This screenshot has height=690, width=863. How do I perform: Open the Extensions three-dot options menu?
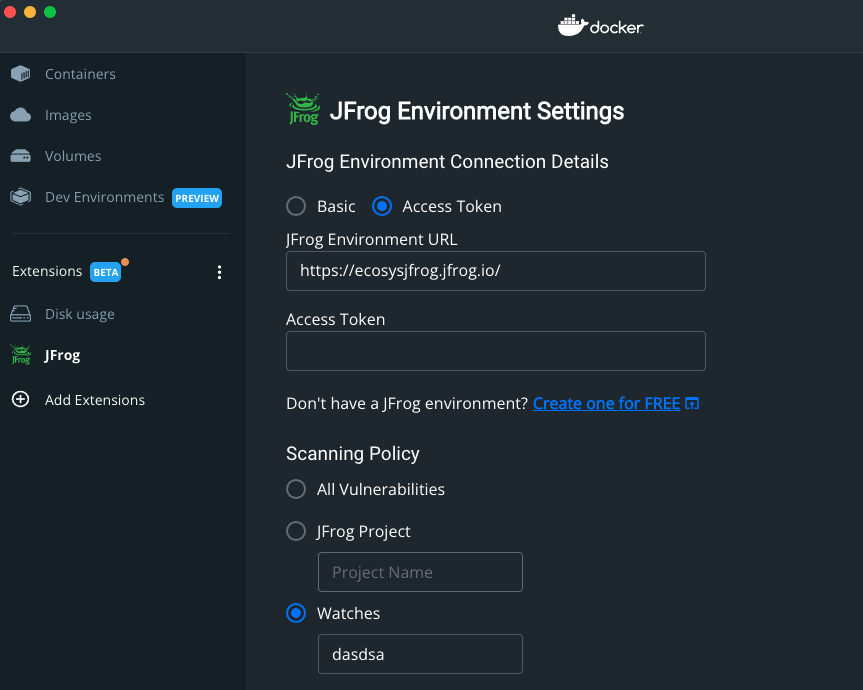click(220, 272)
